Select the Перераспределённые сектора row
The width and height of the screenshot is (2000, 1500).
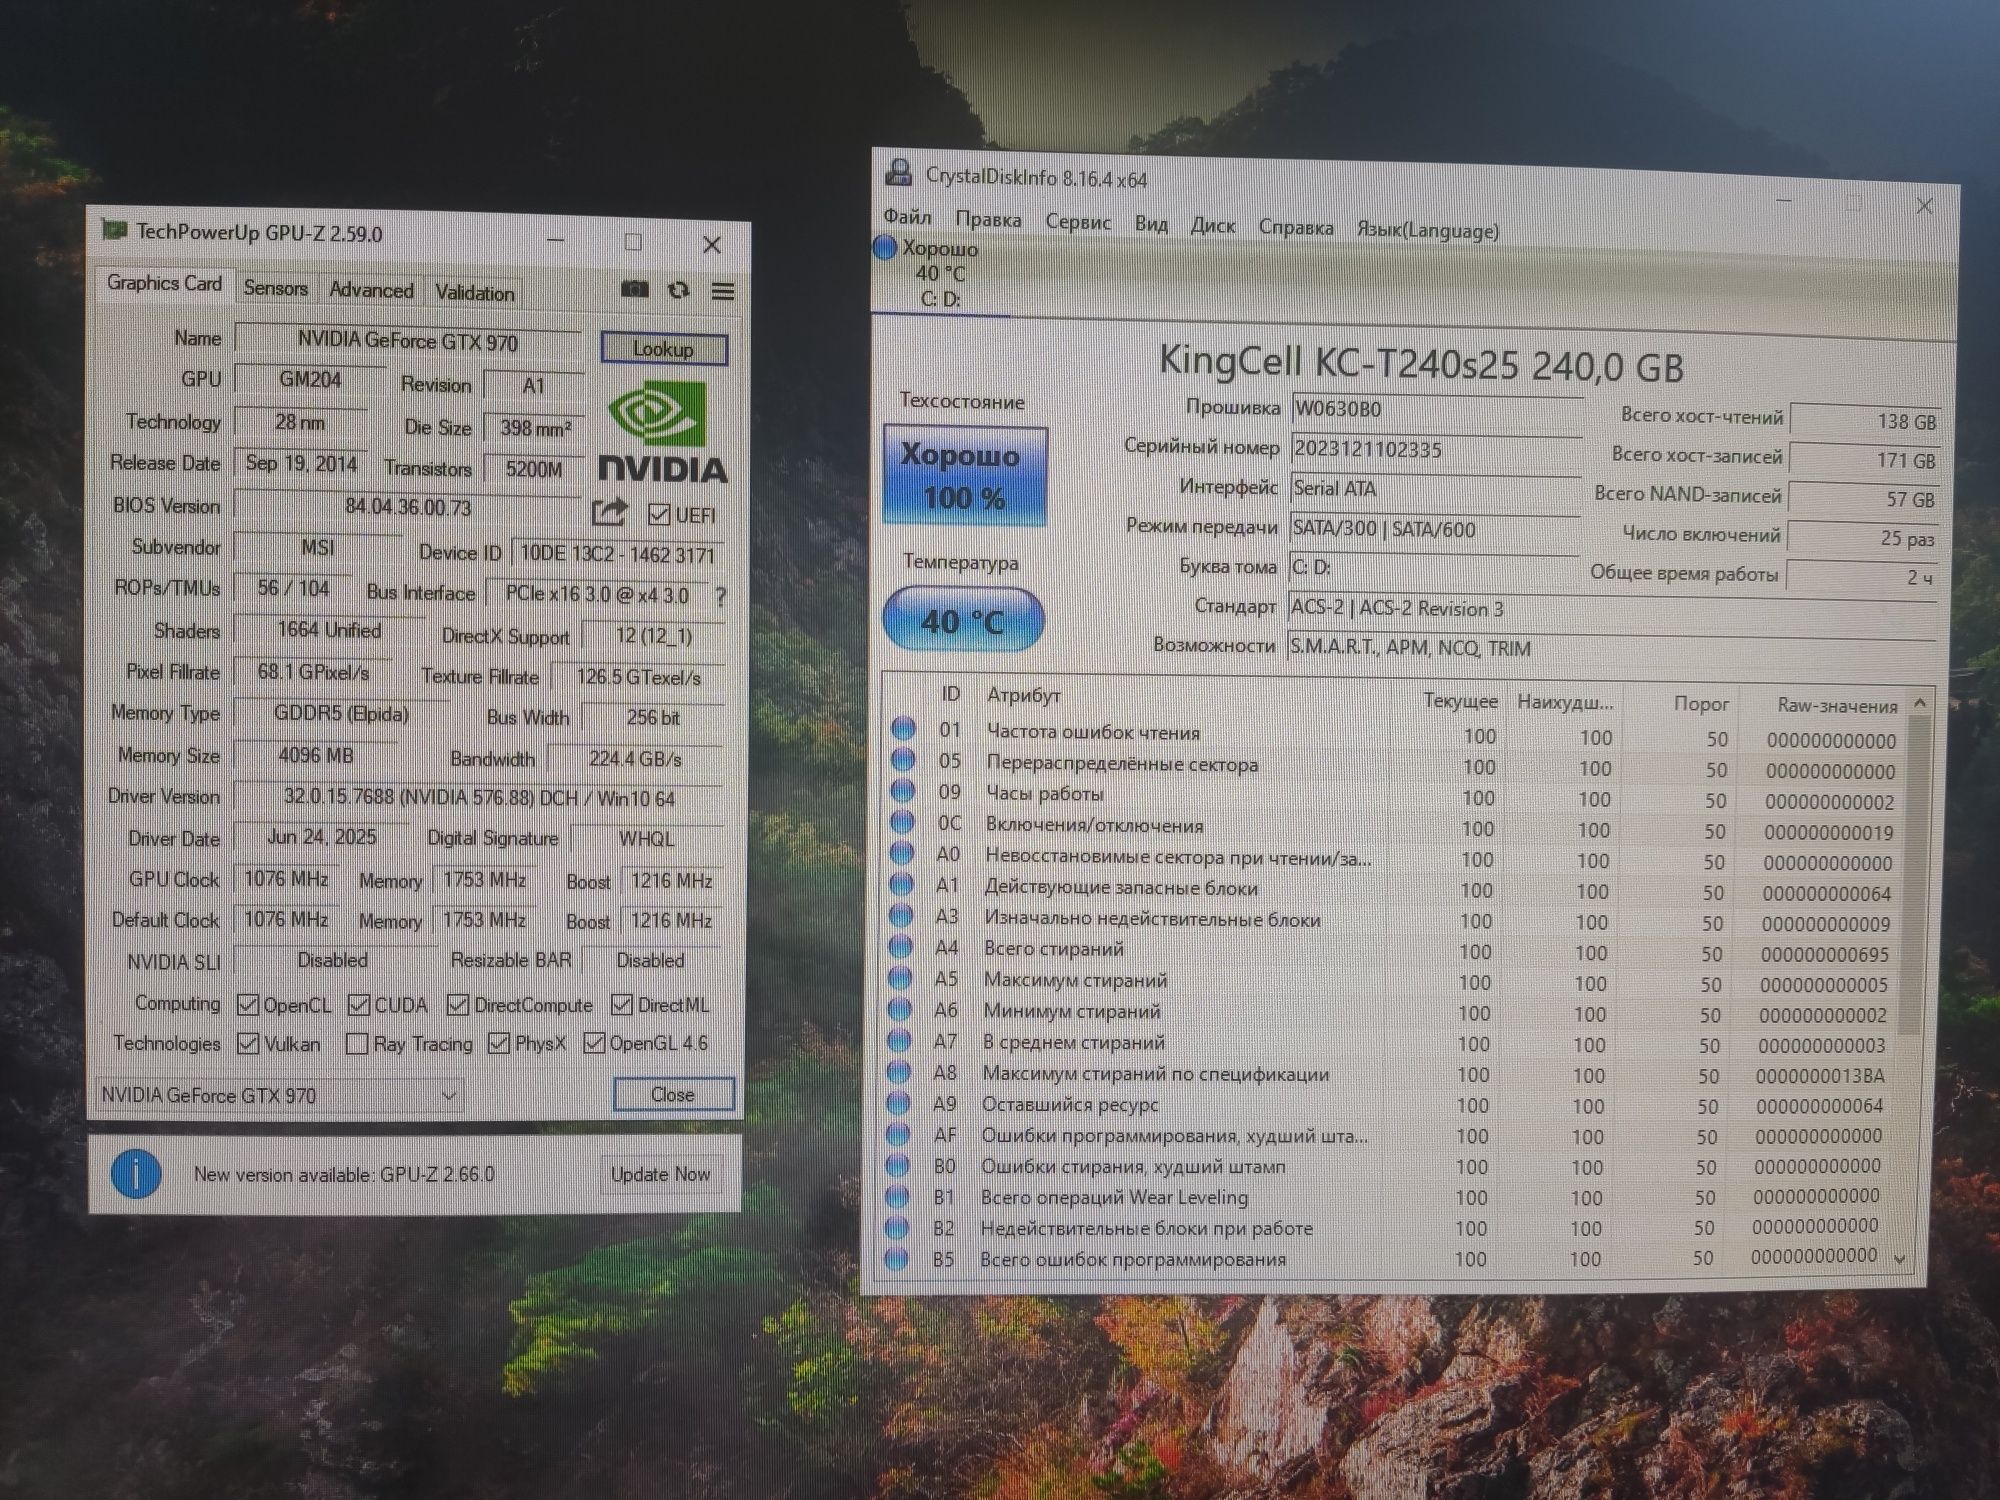(1395, 767)
